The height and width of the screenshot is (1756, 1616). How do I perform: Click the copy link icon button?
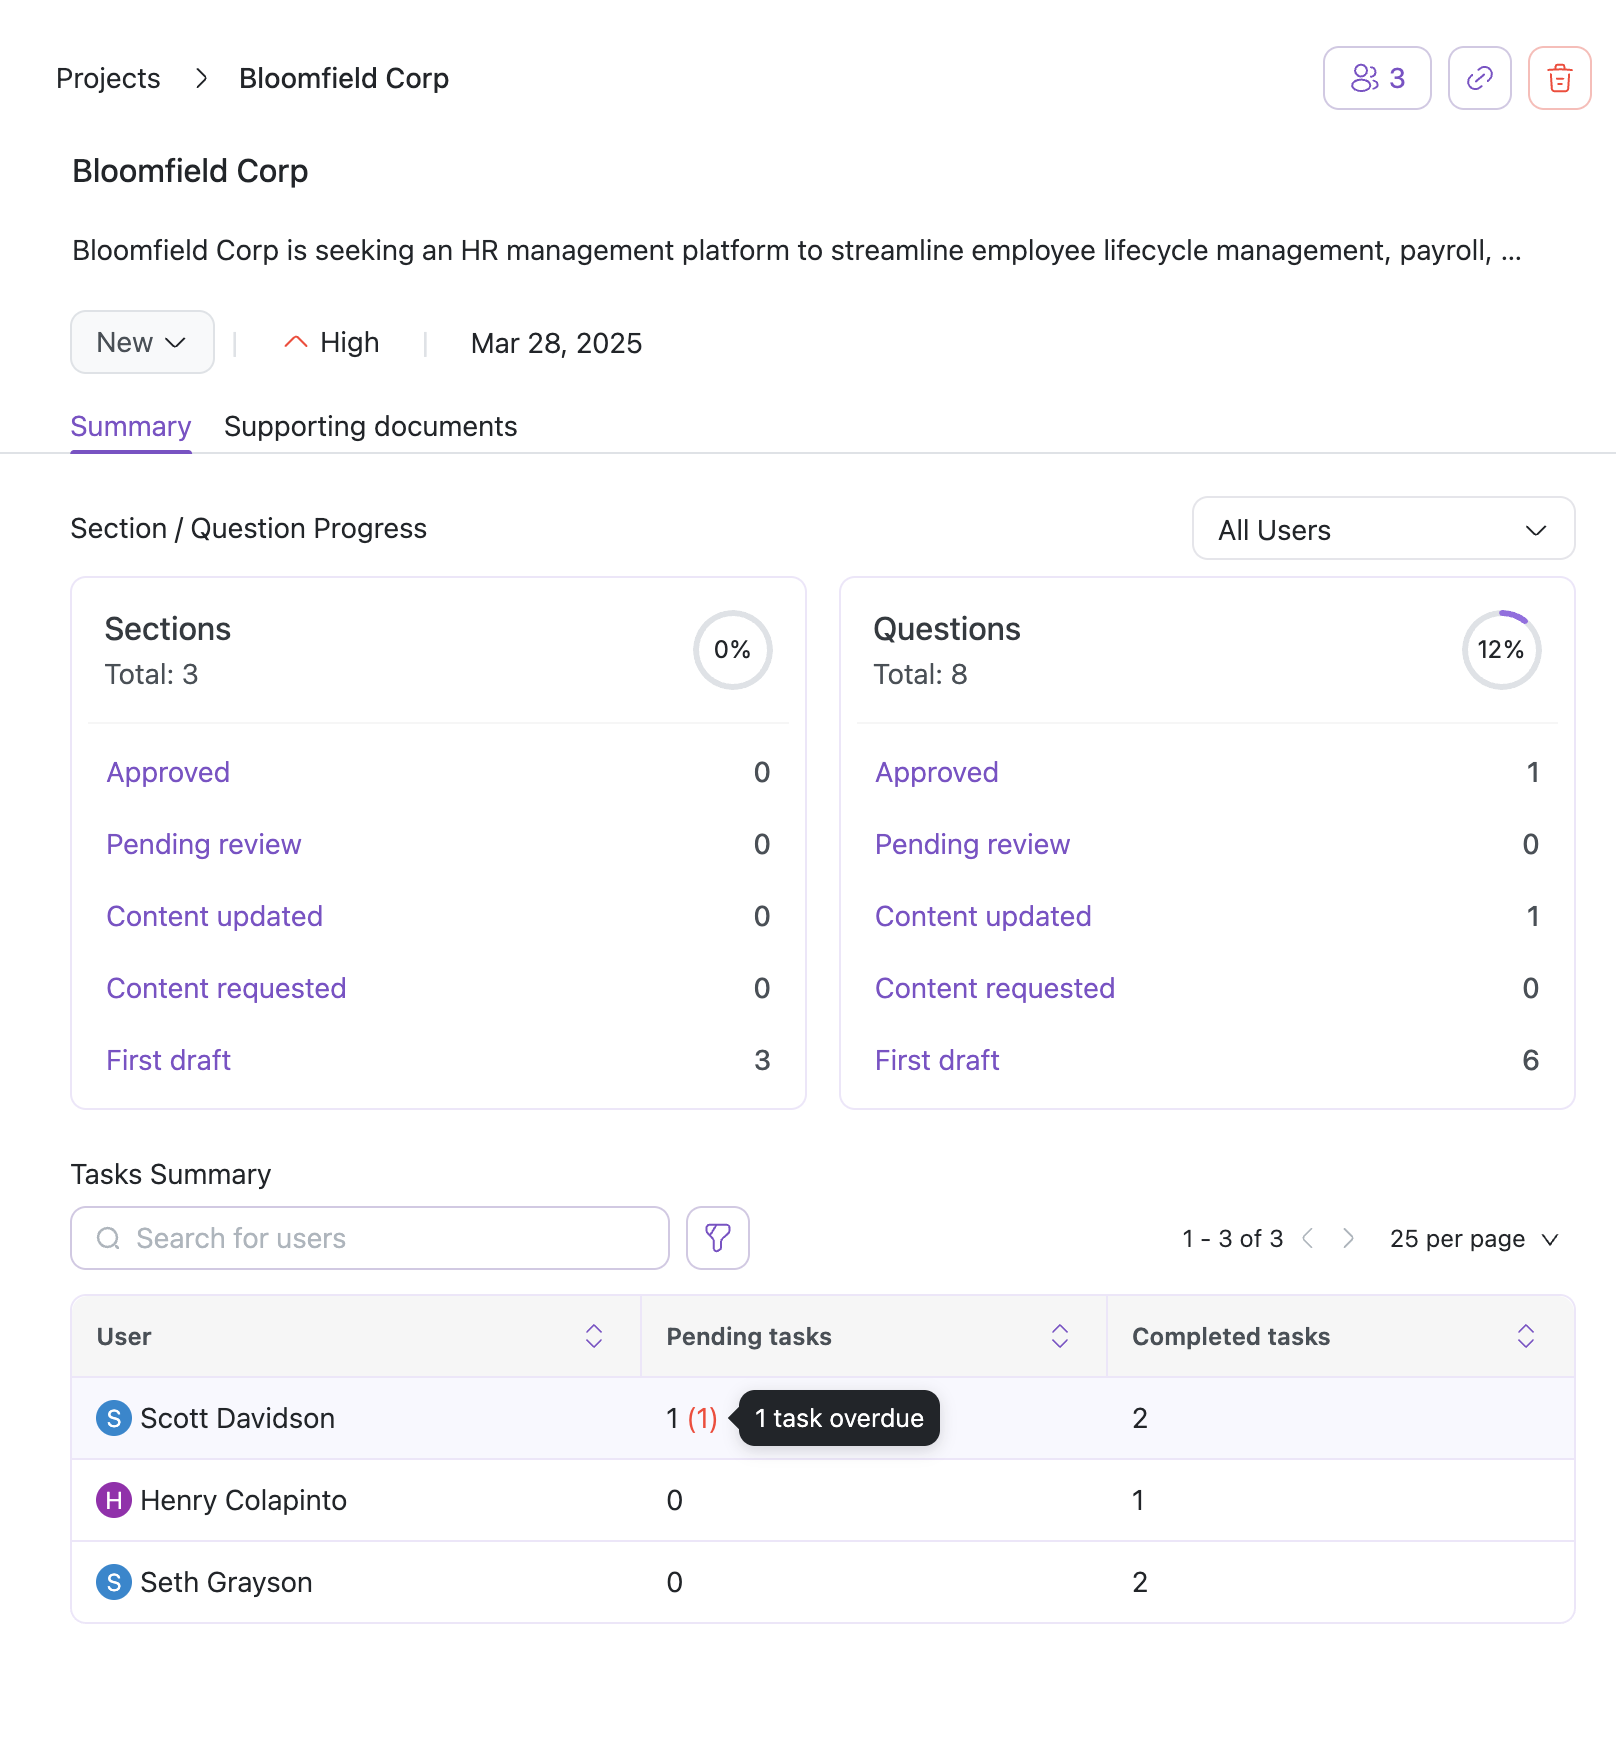[1479, 78]
